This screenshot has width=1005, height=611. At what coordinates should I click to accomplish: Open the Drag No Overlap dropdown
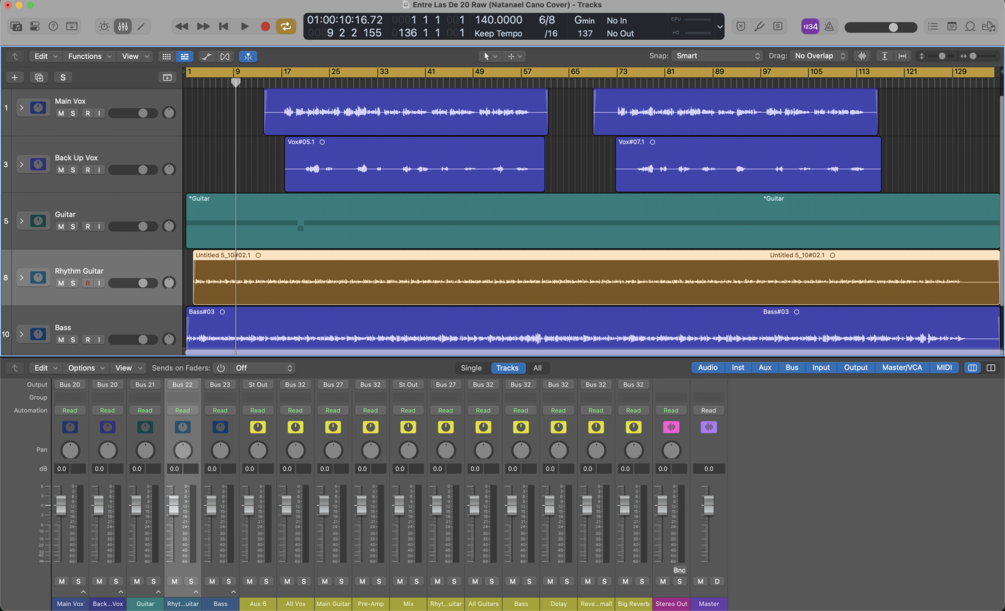[x=819, y=56]
